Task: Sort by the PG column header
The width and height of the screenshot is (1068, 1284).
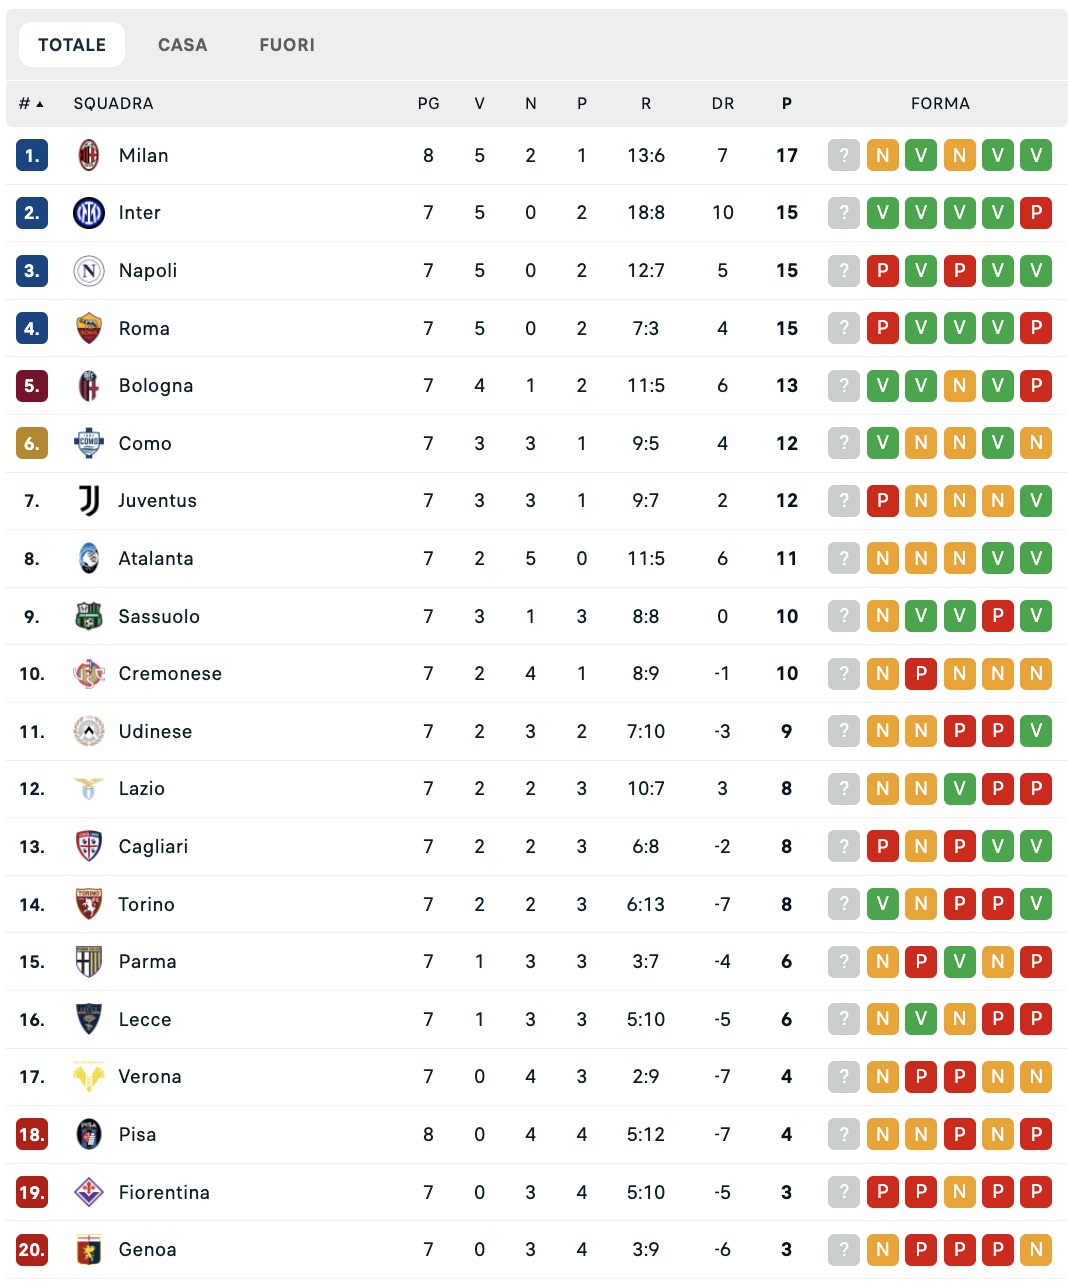Action: tap(428, 104)
